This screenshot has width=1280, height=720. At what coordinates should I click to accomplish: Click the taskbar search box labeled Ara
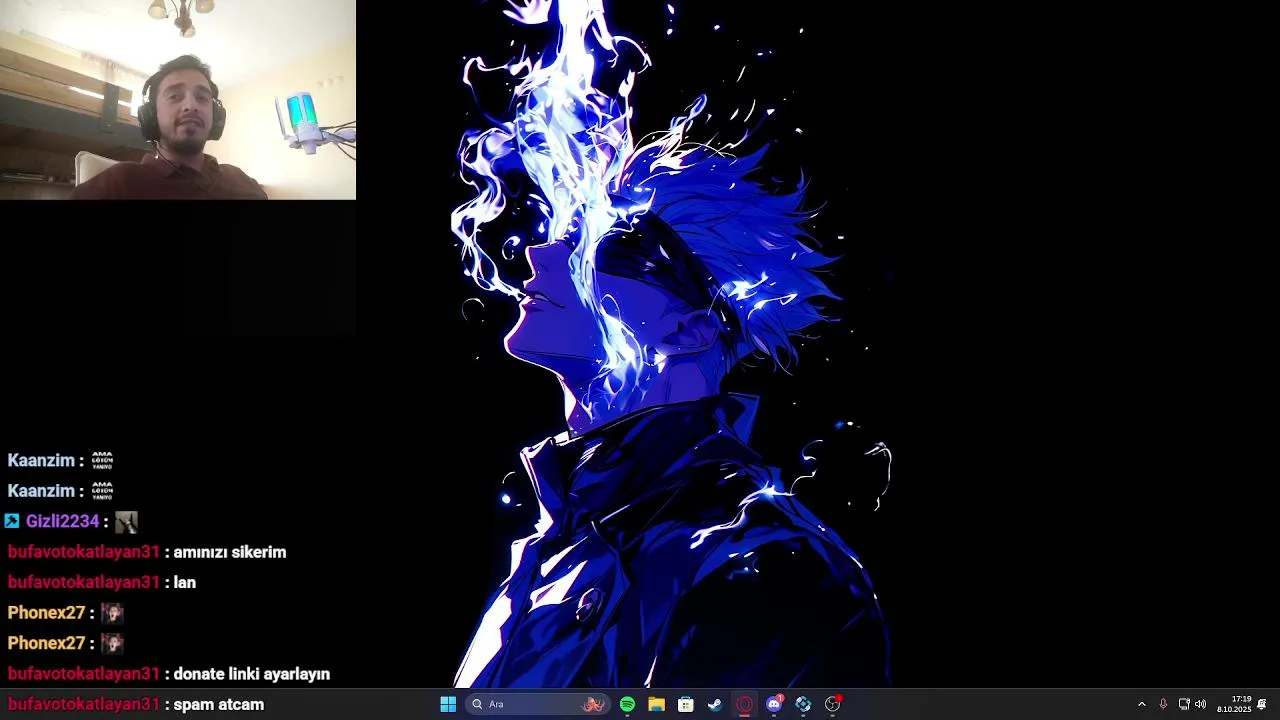(538, 704)
